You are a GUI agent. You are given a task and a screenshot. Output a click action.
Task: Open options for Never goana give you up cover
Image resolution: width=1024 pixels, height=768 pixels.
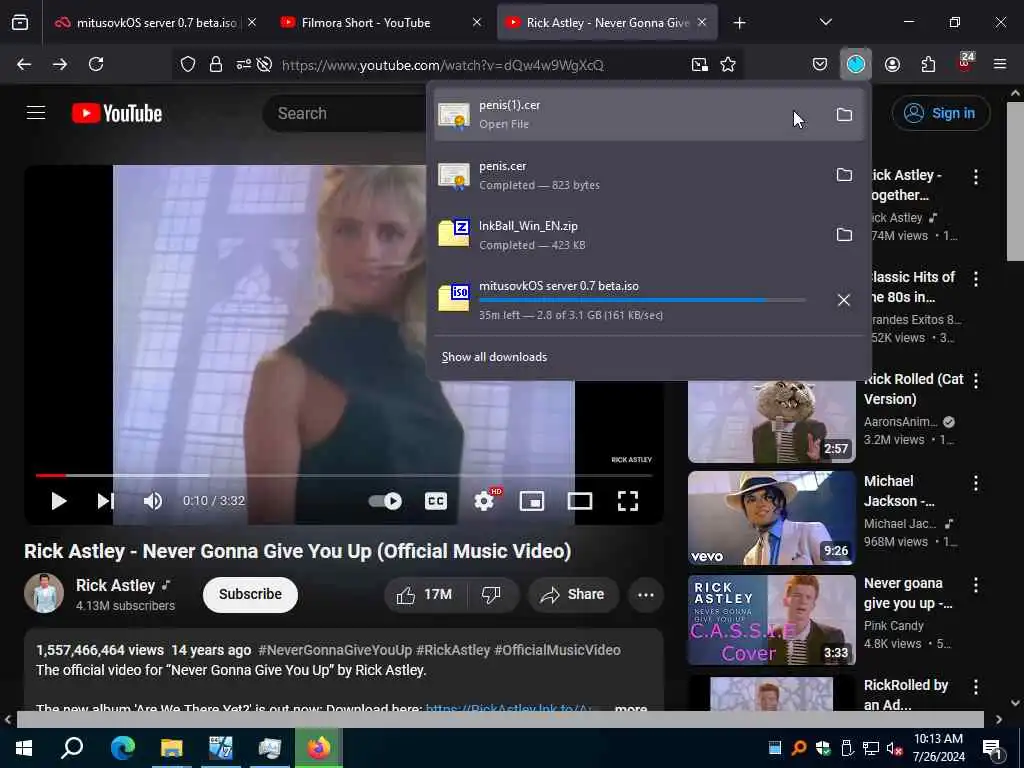[x=976, y=585]
